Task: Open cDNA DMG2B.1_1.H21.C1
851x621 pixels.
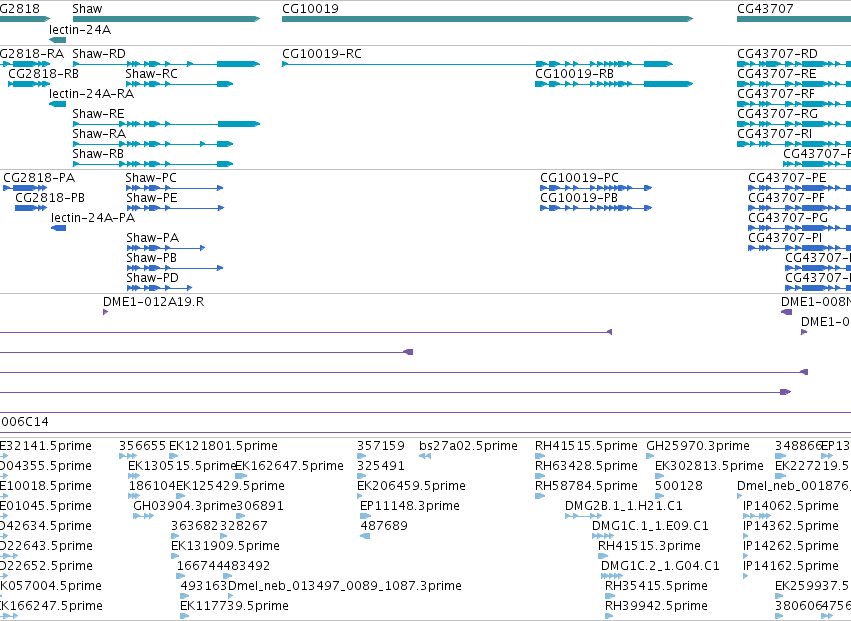Action: coord(624,506)
